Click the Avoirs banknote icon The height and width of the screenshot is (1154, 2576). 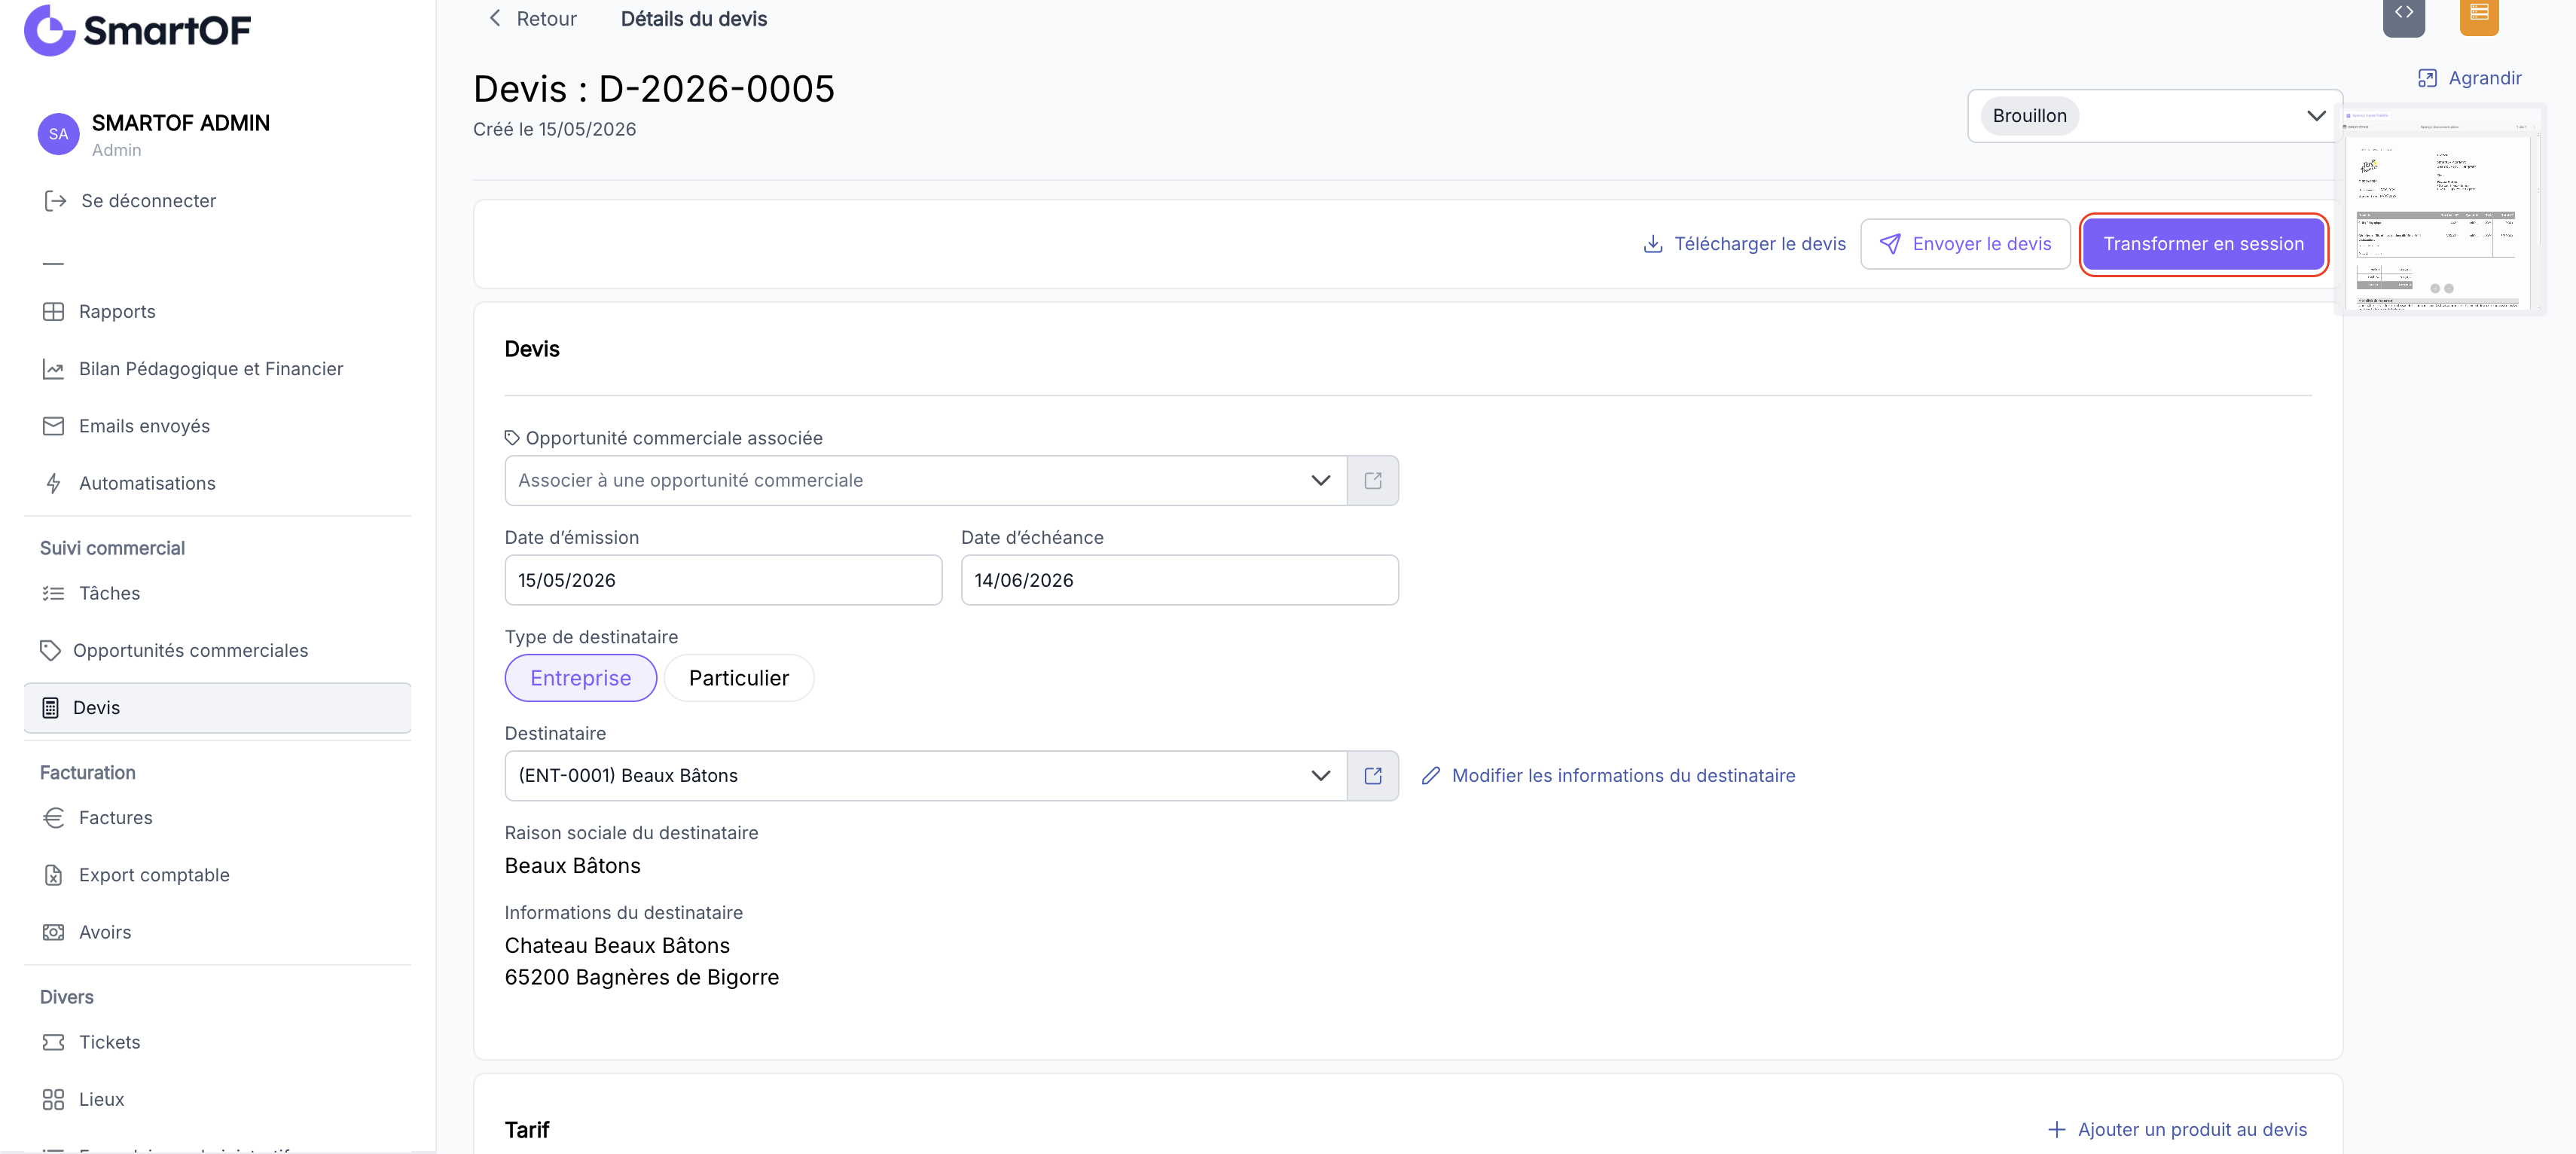point(53,932)
